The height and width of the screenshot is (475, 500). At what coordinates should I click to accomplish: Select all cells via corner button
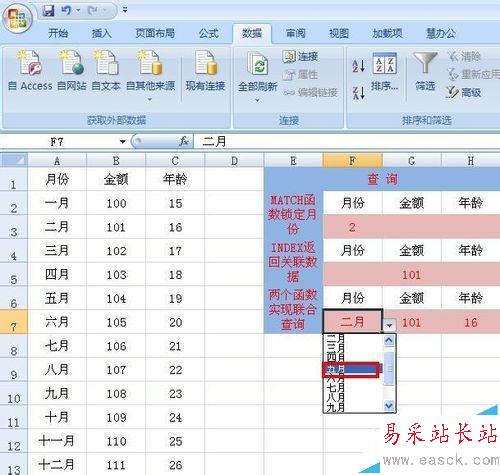tap(14, 160)
